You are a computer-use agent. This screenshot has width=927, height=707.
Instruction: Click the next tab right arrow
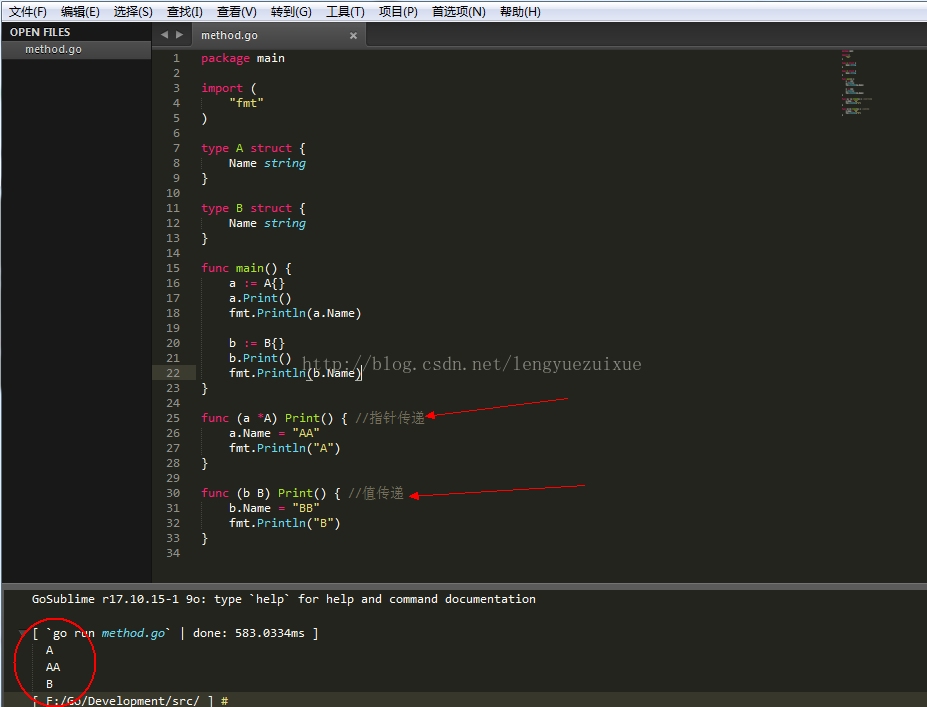(179, 35)
